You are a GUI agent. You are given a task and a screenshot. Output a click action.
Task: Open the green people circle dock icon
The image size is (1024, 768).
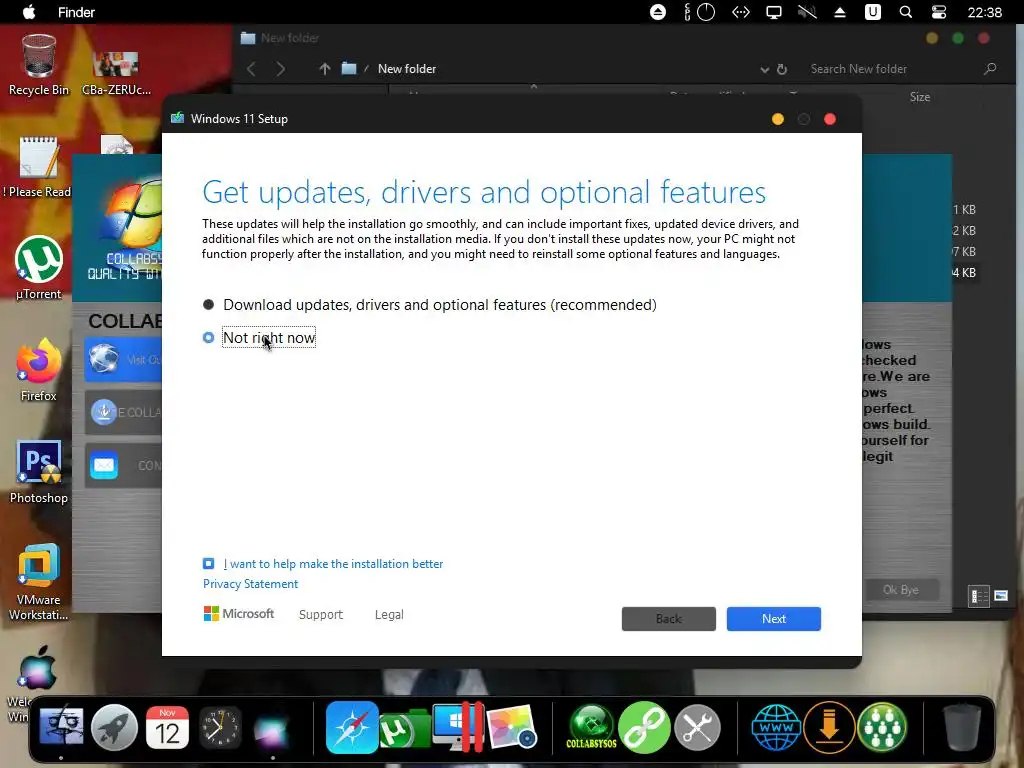pos(882,727)
